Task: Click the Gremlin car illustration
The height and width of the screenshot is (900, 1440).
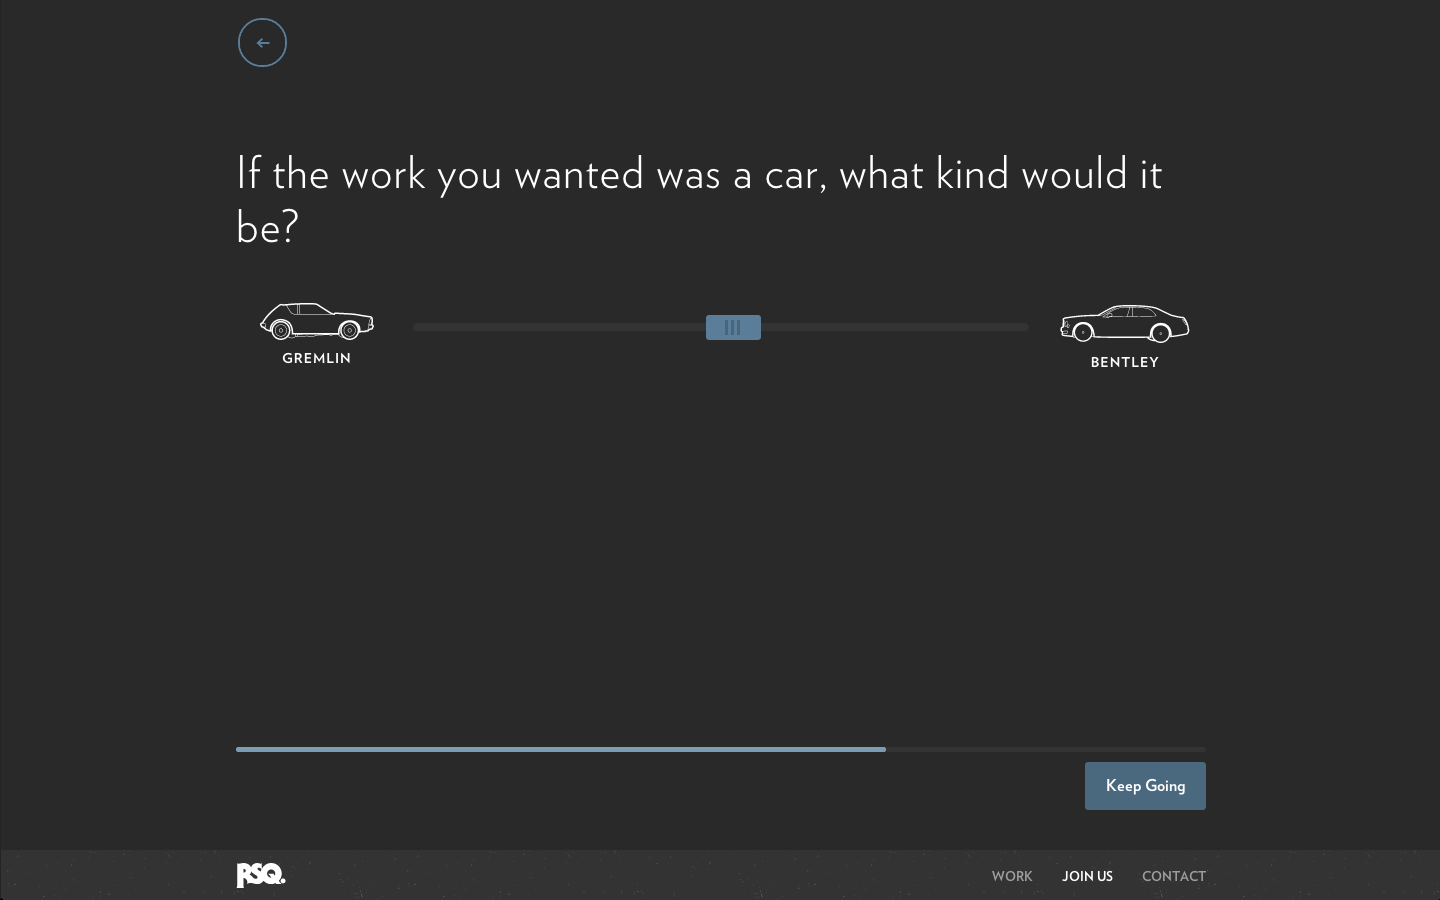Action: click(x=316, y=322)
